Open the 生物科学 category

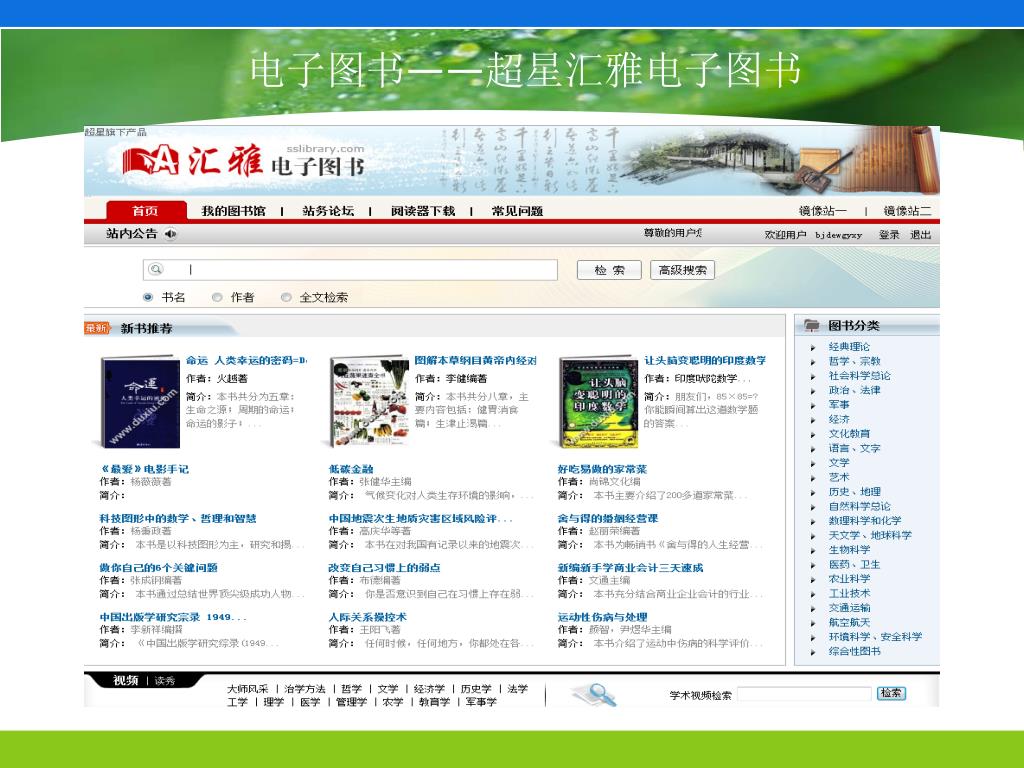pos(850,549)
